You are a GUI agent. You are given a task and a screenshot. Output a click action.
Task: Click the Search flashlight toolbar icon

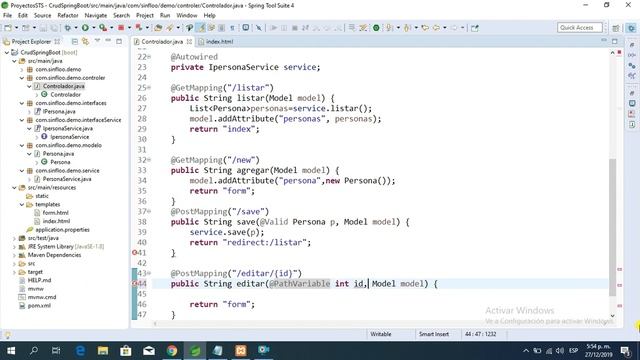pyautogui.click(x=169, y=28)
